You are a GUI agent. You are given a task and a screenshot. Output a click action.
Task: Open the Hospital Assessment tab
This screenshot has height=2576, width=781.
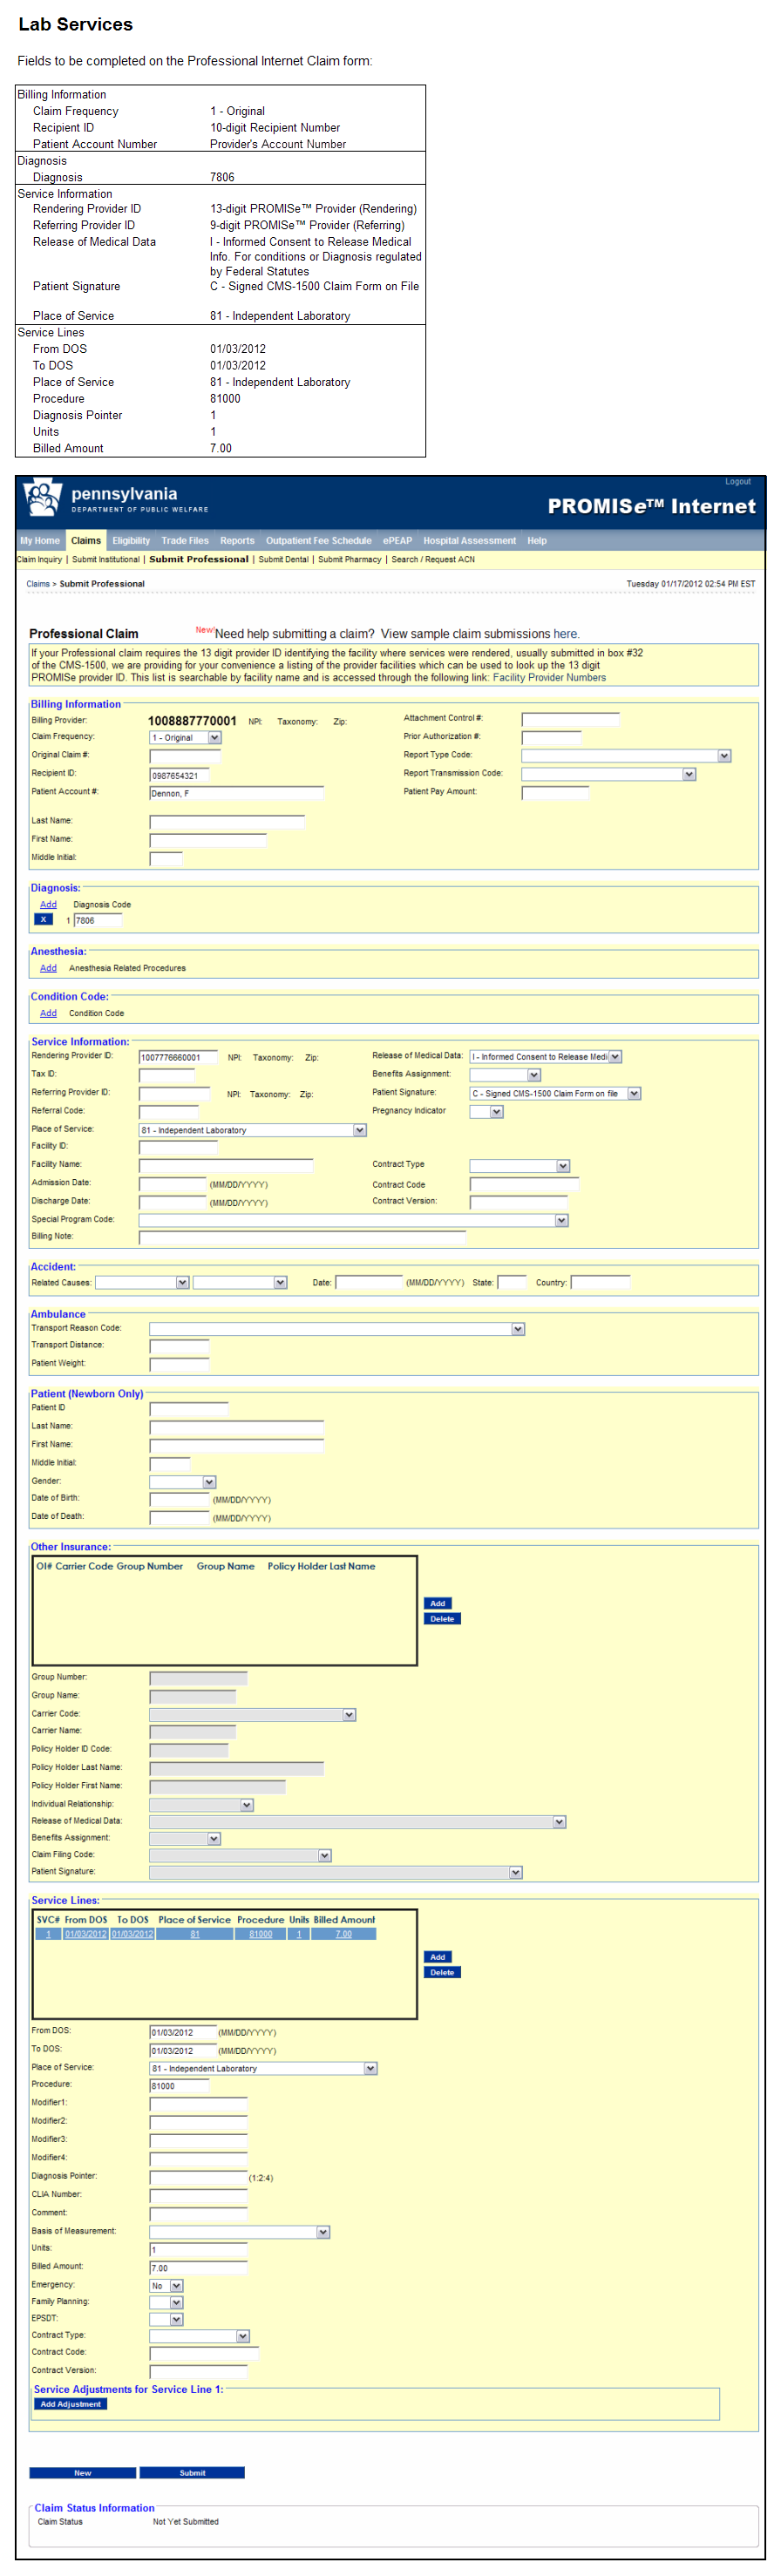[469, 540]
